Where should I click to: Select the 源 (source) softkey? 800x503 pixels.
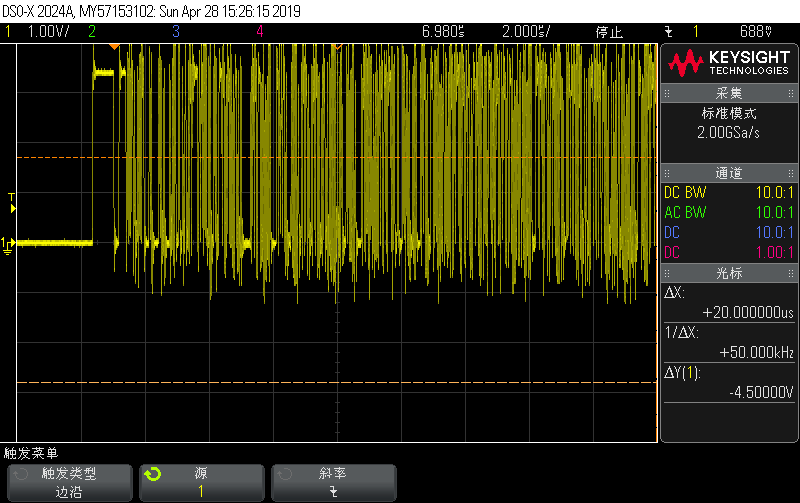click(202, 483)
